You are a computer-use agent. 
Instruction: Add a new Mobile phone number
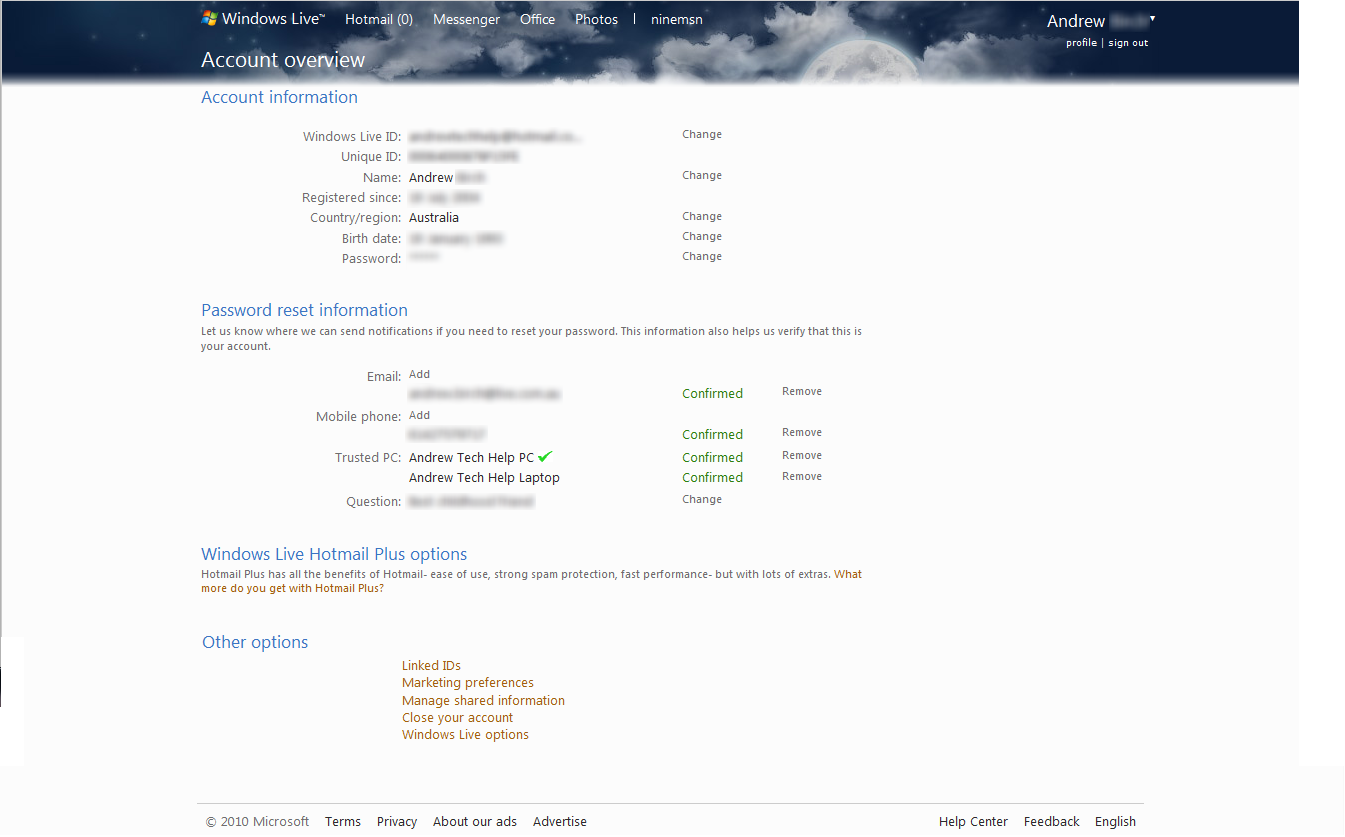click(x=419, y=415)
